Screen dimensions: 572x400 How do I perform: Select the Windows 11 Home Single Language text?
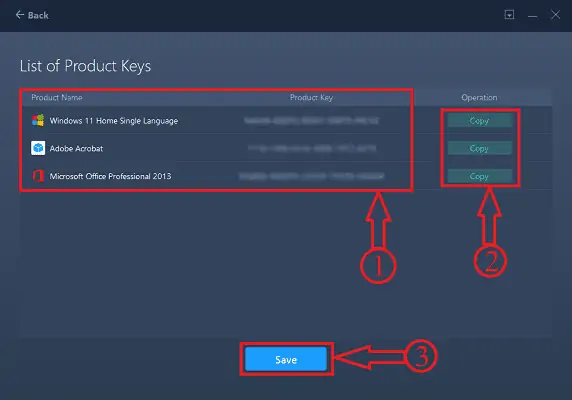[x=114, y=121]
